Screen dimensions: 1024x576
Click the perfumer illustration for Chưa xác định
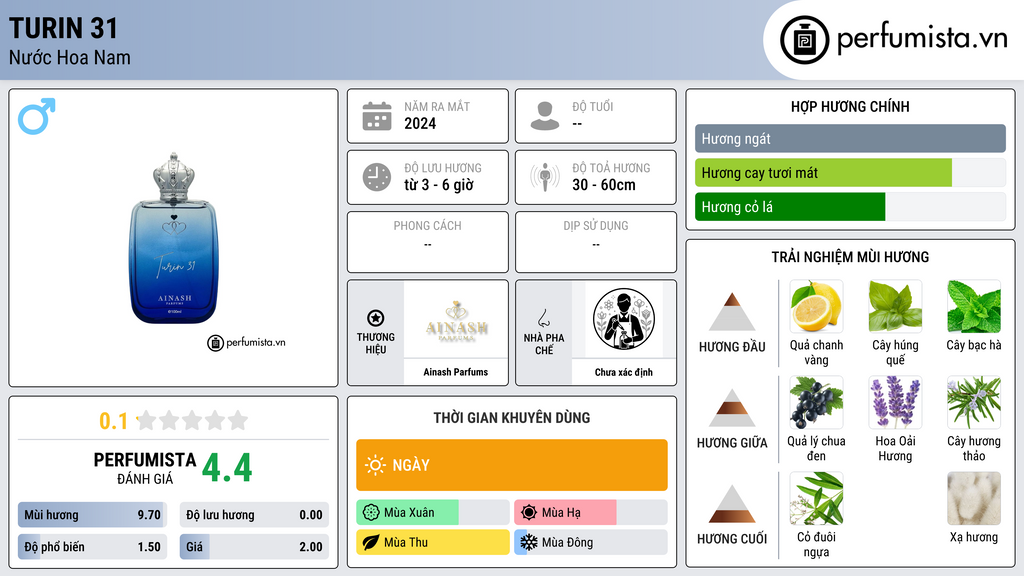point(624,319)
